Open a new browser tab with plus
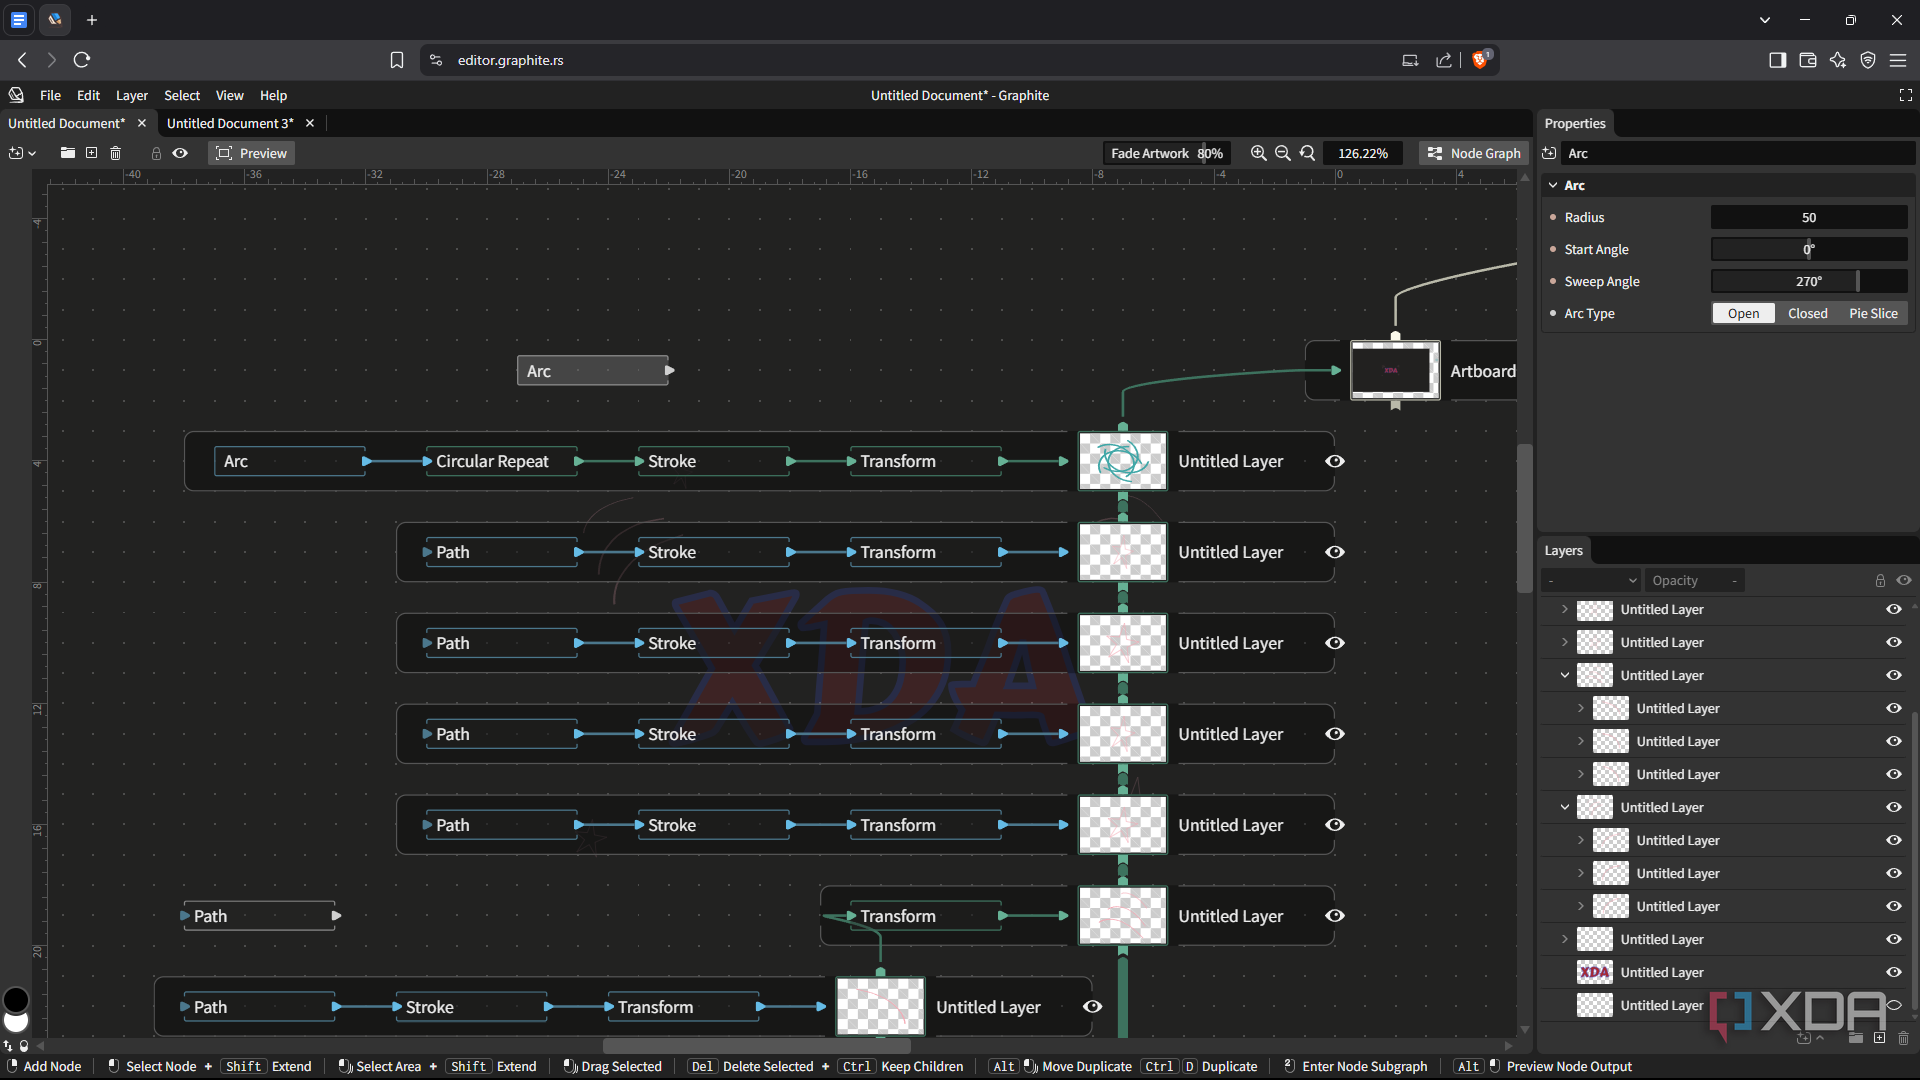1920x1080 pixels. [92, 20]
